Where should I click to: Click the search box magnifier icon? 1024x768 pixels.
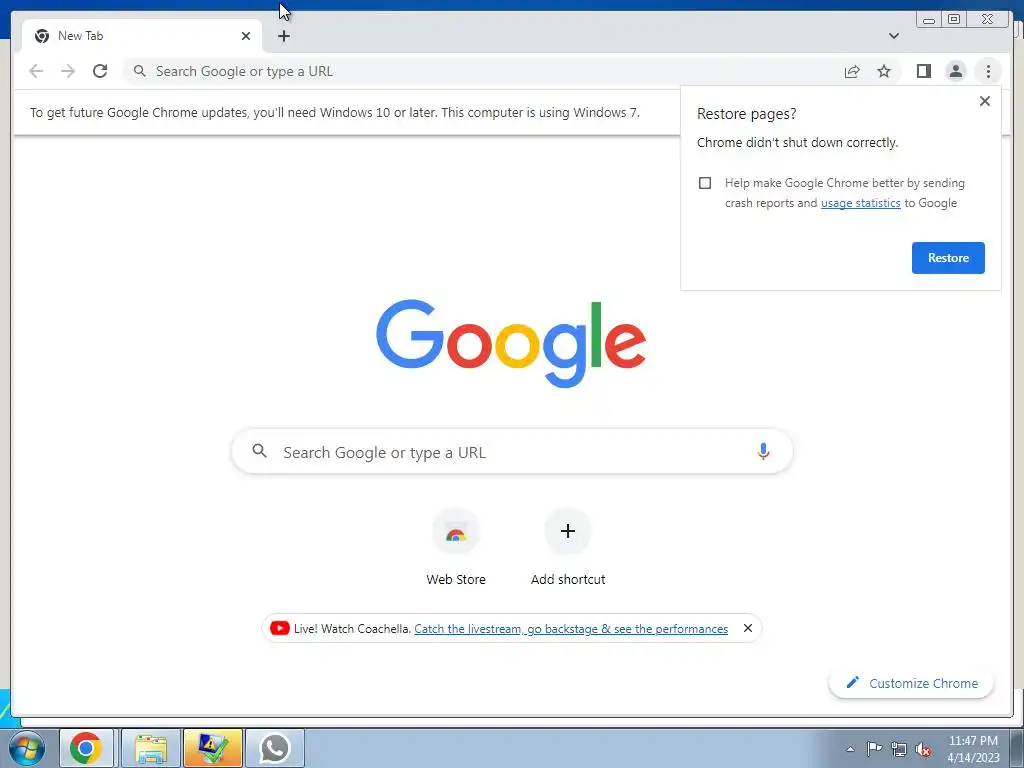259,451
